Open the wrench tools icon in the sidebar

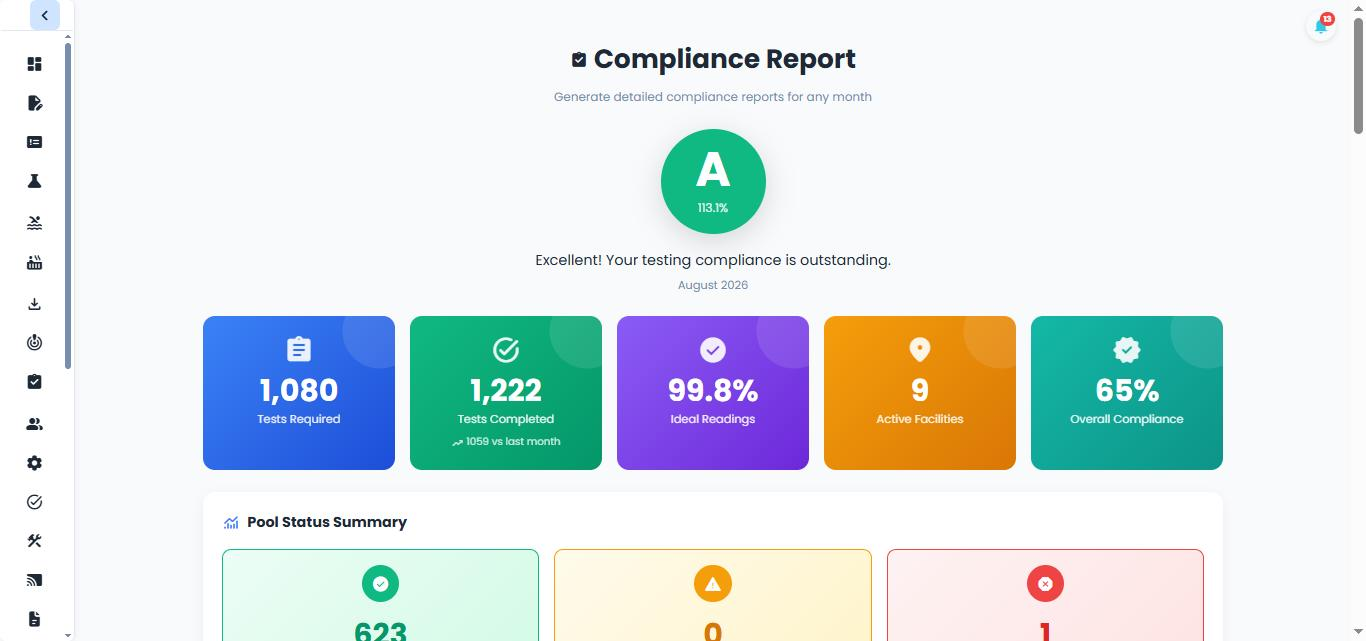(34, 541)
